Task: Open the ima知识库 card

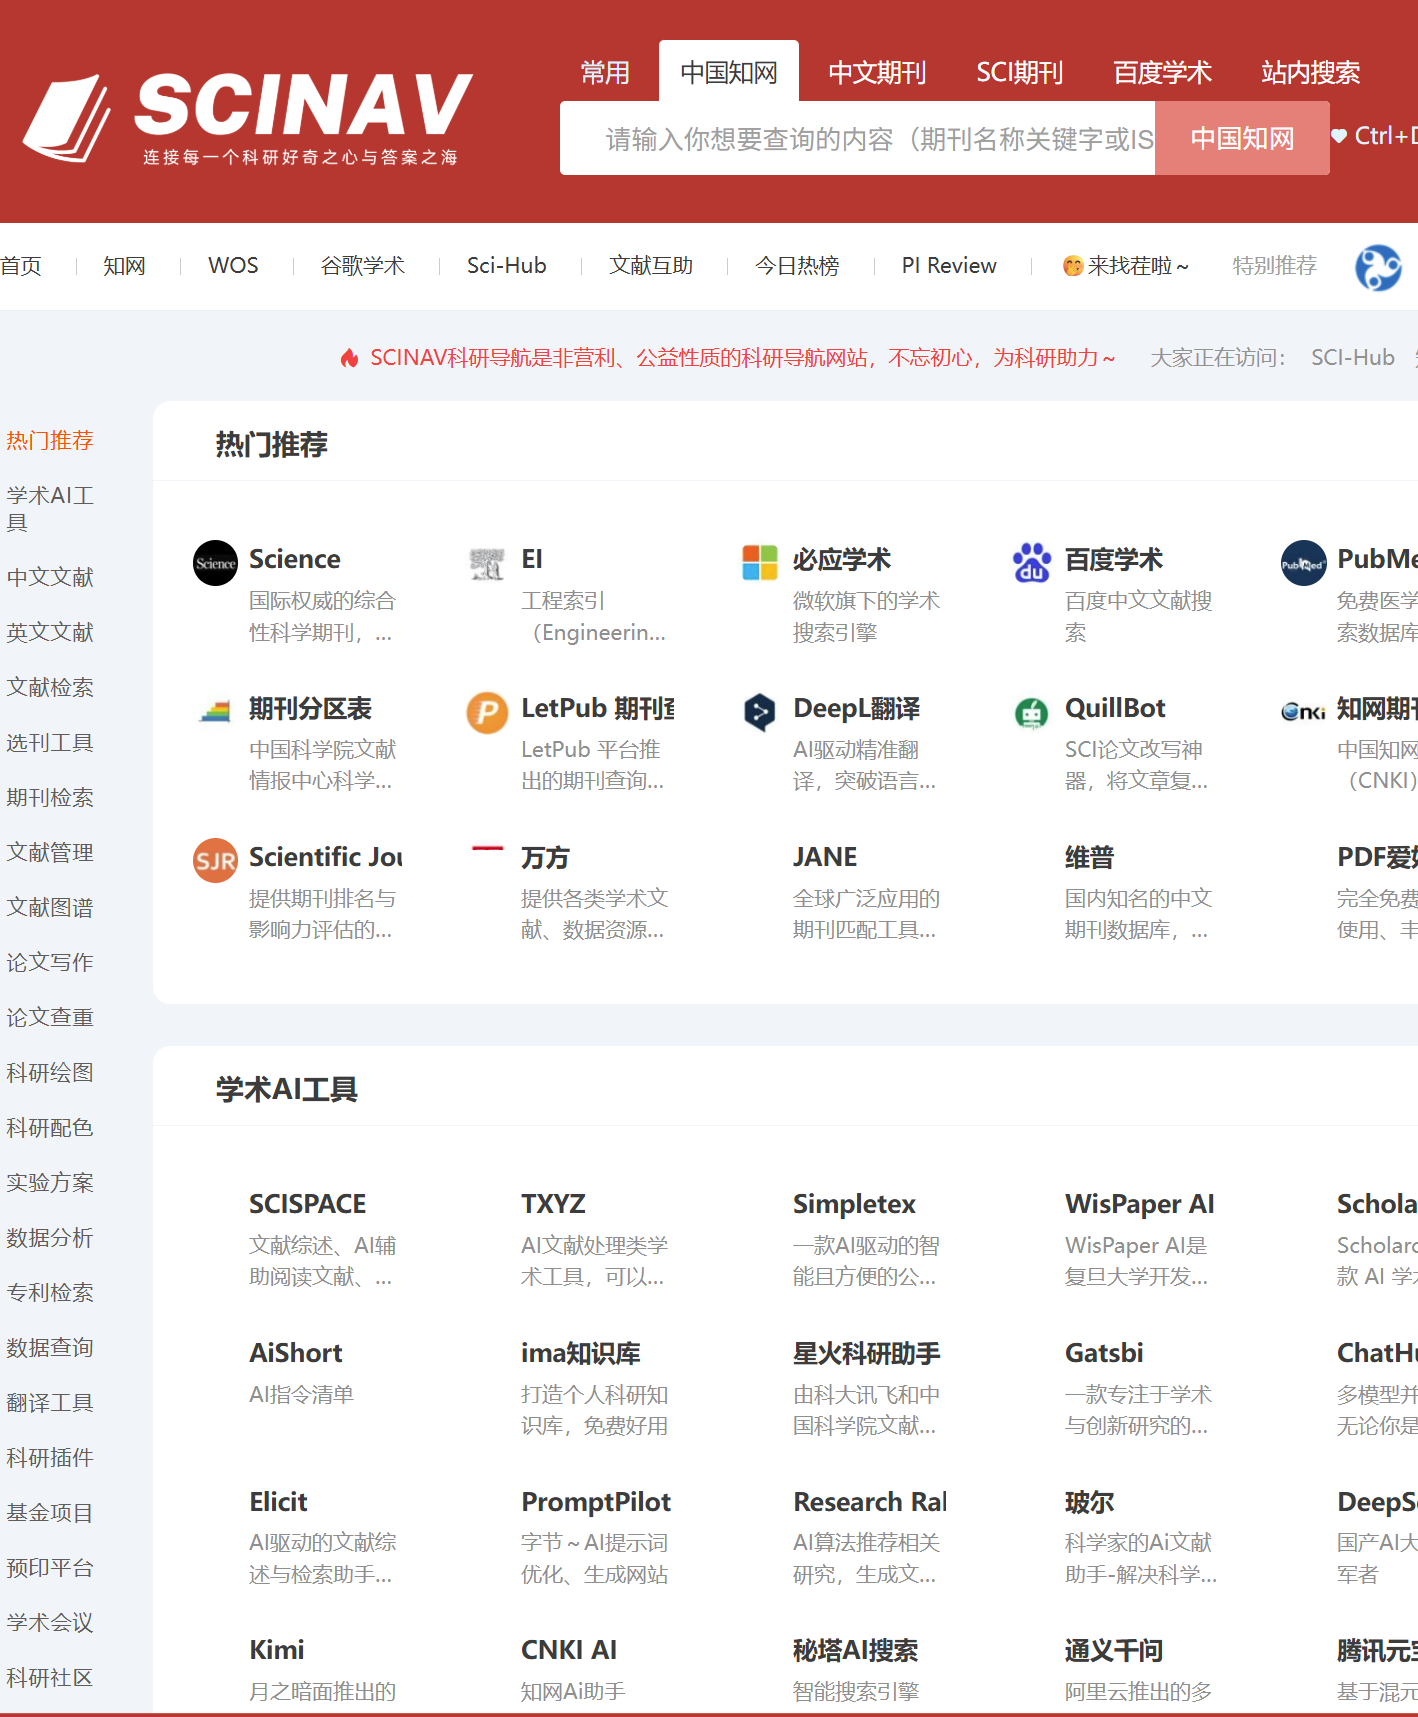Action: [x=569, y=1388]
